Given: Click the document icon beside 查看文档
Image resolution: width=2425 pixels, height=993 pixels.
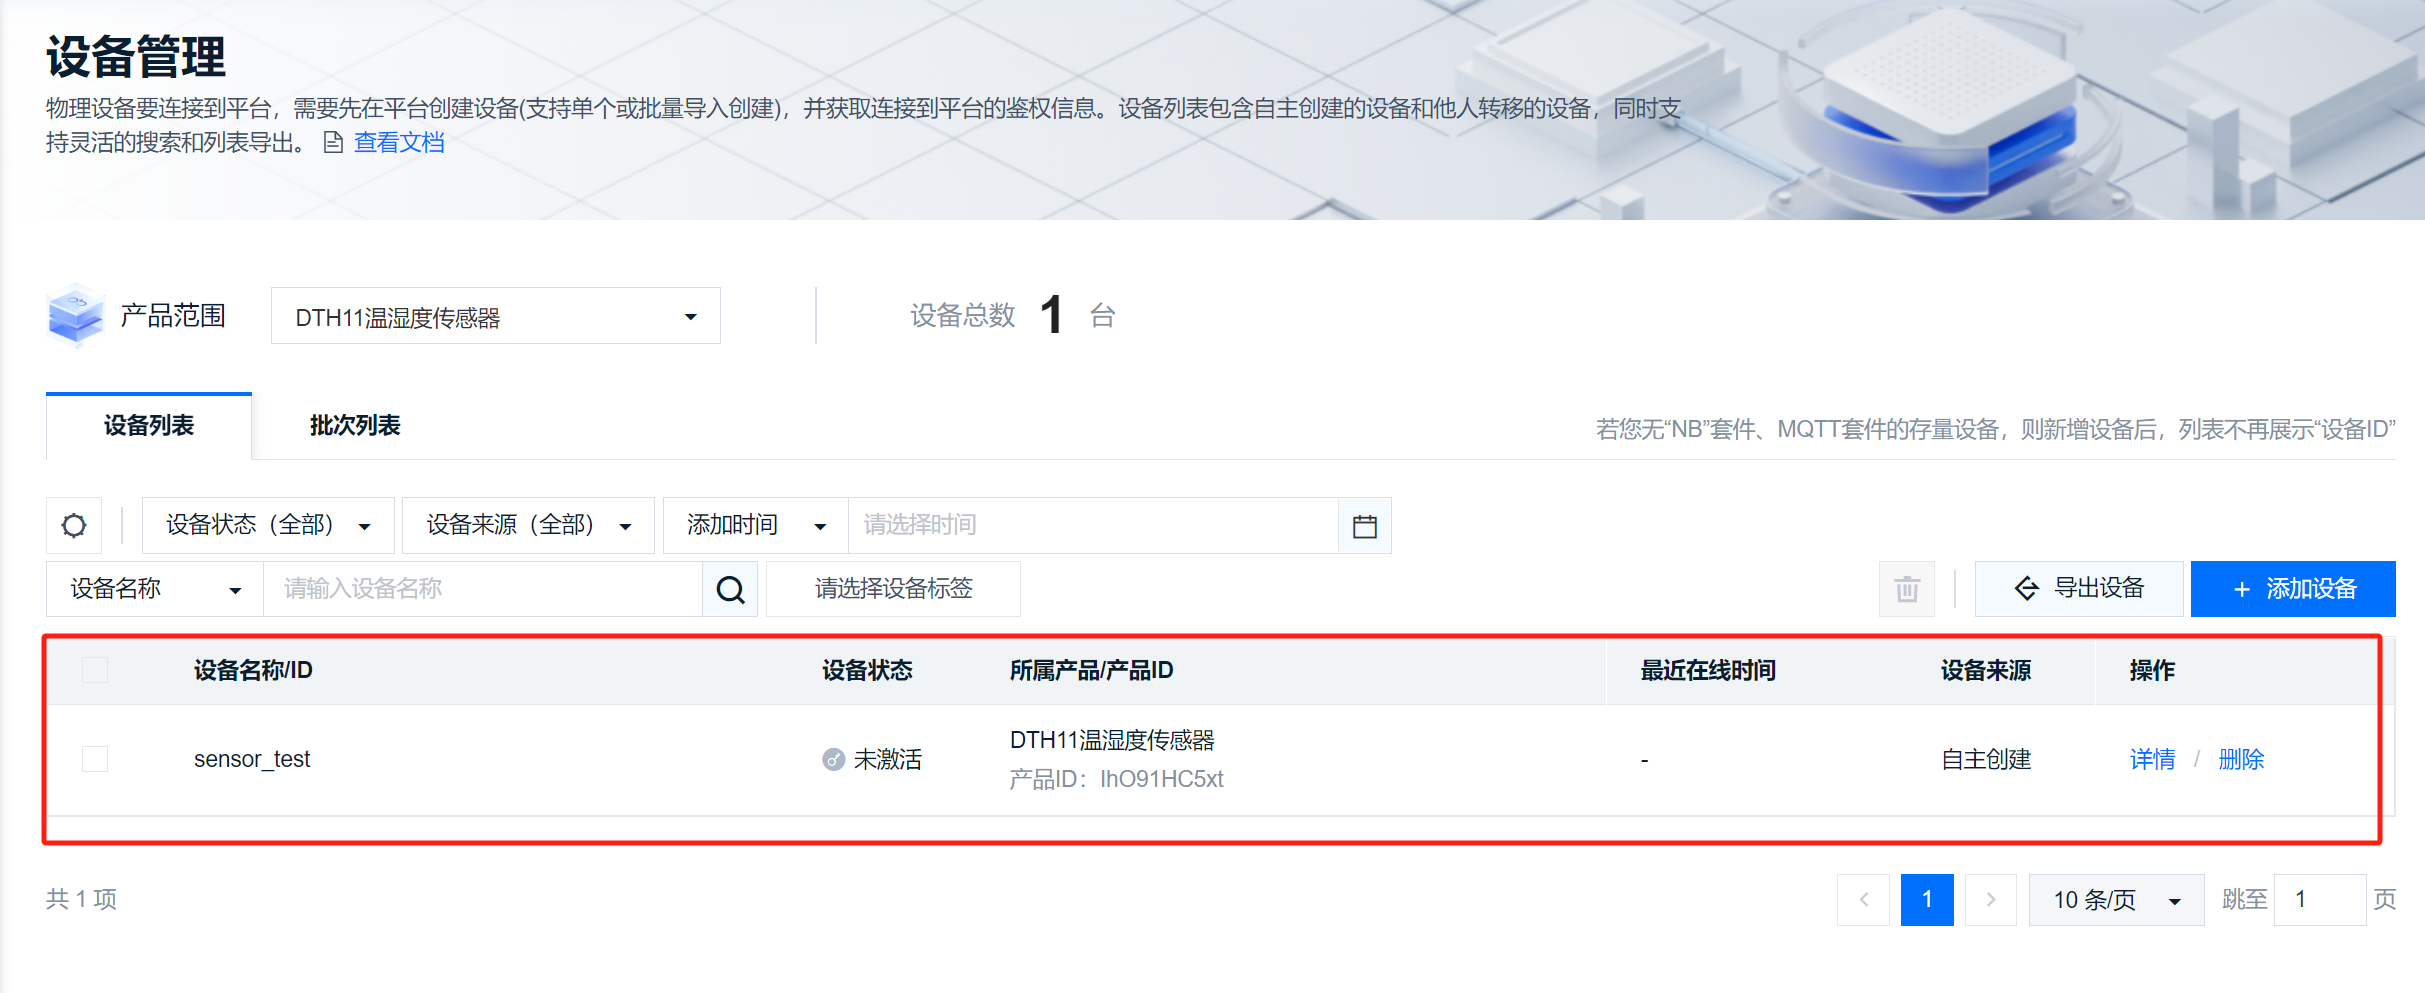Looking at the screenshot, I should pos(333,143).
